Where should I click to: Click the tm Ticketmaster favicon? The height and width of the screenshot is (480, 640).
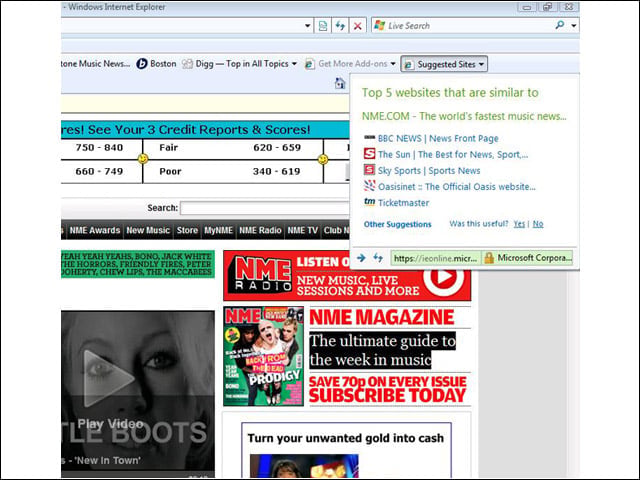369,202
